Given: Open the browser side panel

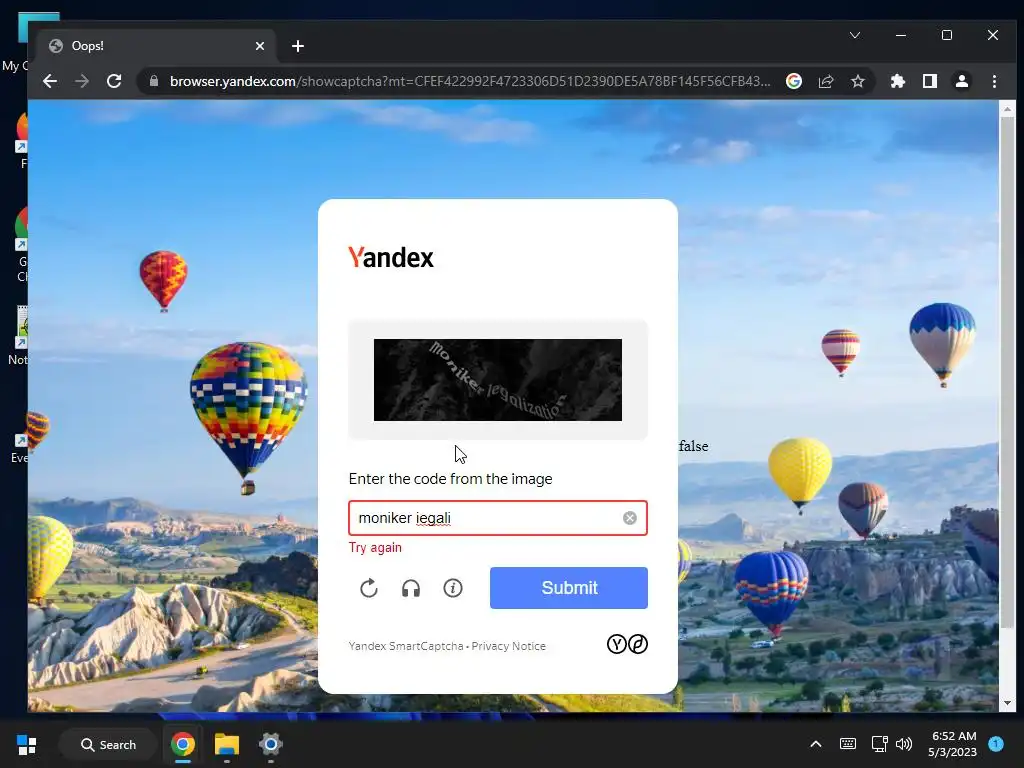Looking at the screenshot, I should coord(930,81).
